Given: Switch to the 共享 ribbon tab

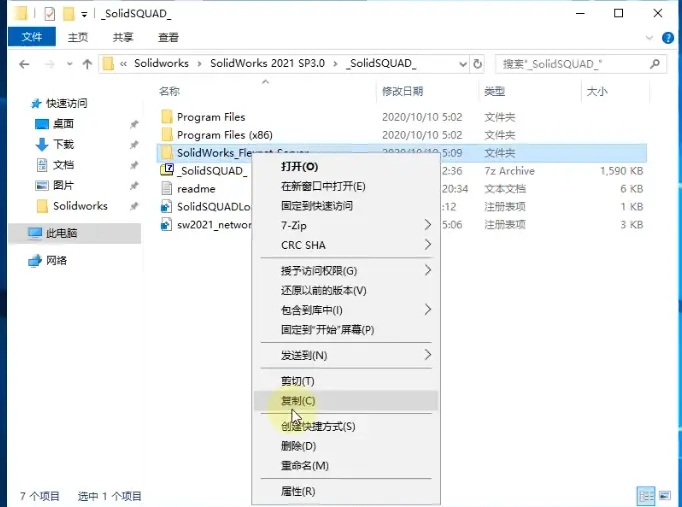Looking at the screenshot, I should tap(123, 37).
